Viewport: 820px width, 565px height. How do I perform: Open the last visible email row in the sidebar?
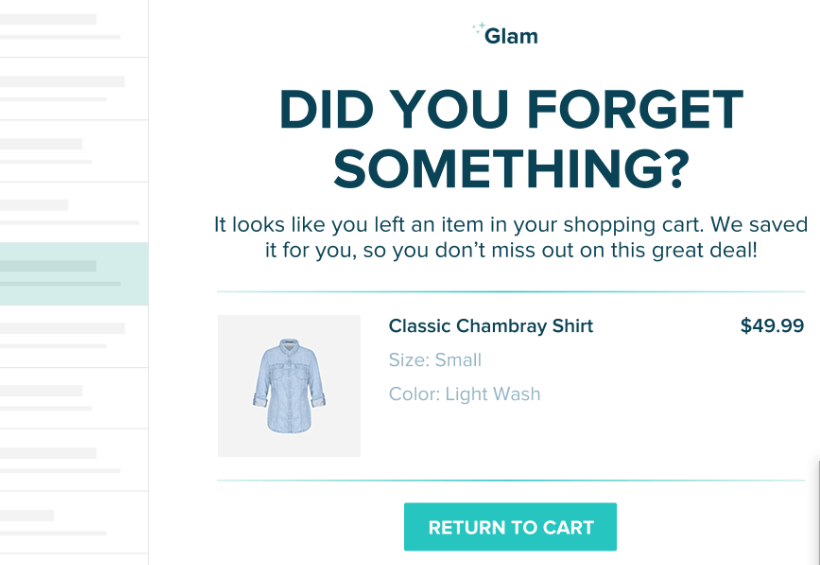point(74,522)
